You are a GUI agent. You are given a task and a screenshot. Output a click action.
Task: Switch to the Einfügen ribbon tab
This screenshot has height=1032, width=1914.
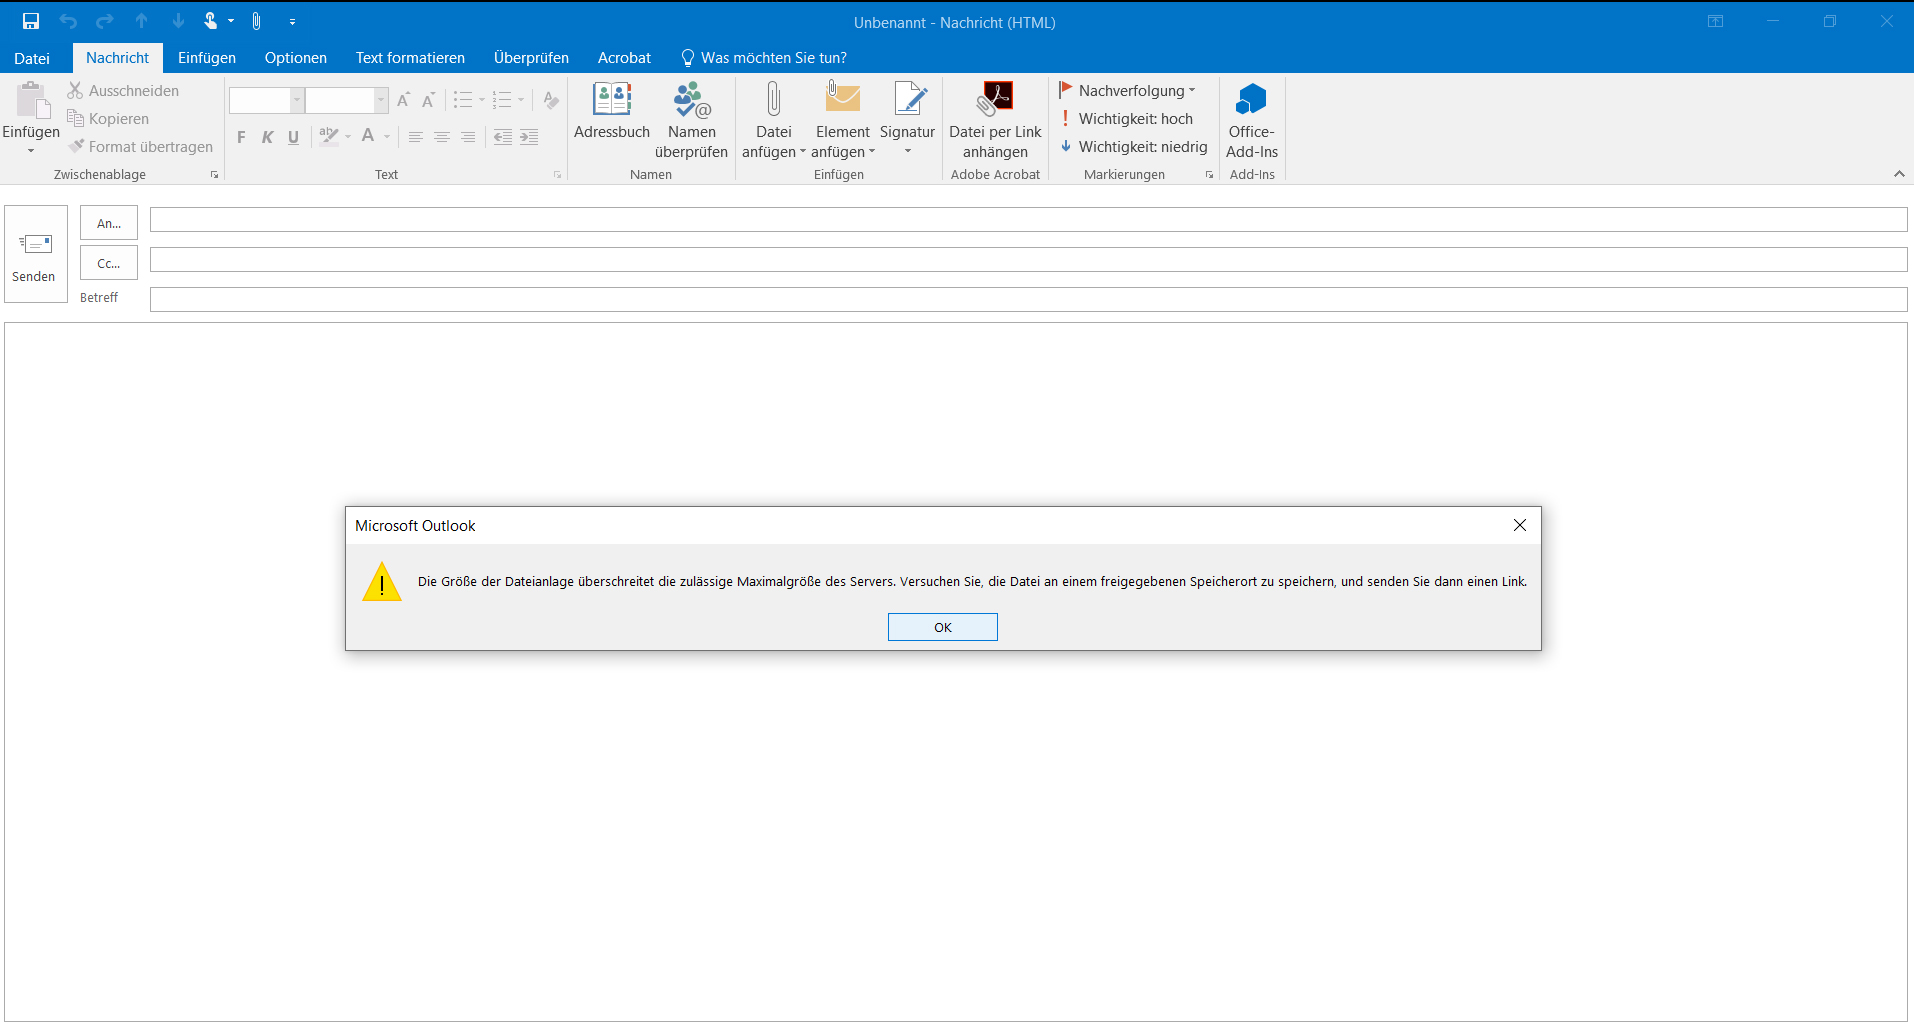click(207, 58)
